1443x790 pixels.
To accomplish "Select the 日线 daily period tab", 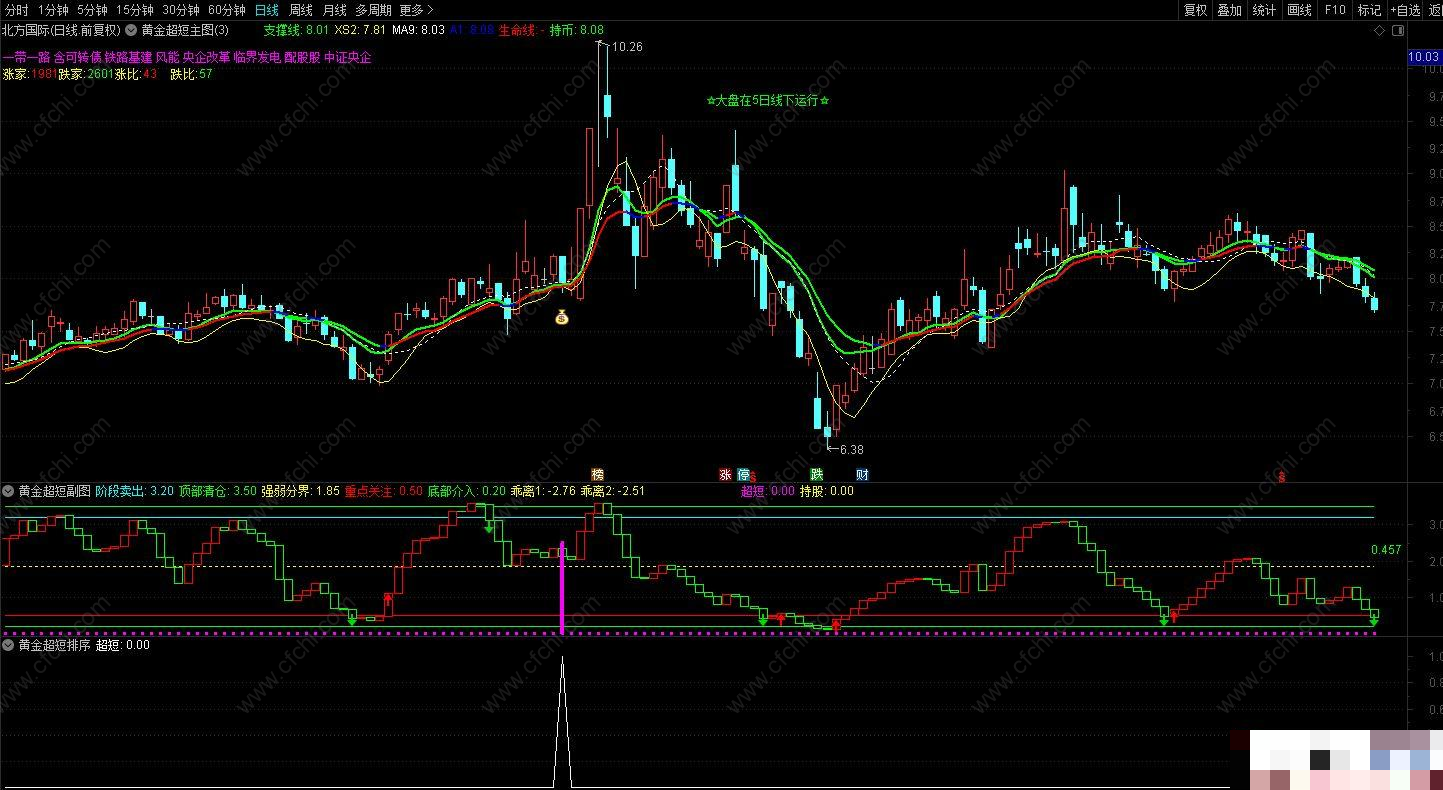I will (x=267, y=10).
